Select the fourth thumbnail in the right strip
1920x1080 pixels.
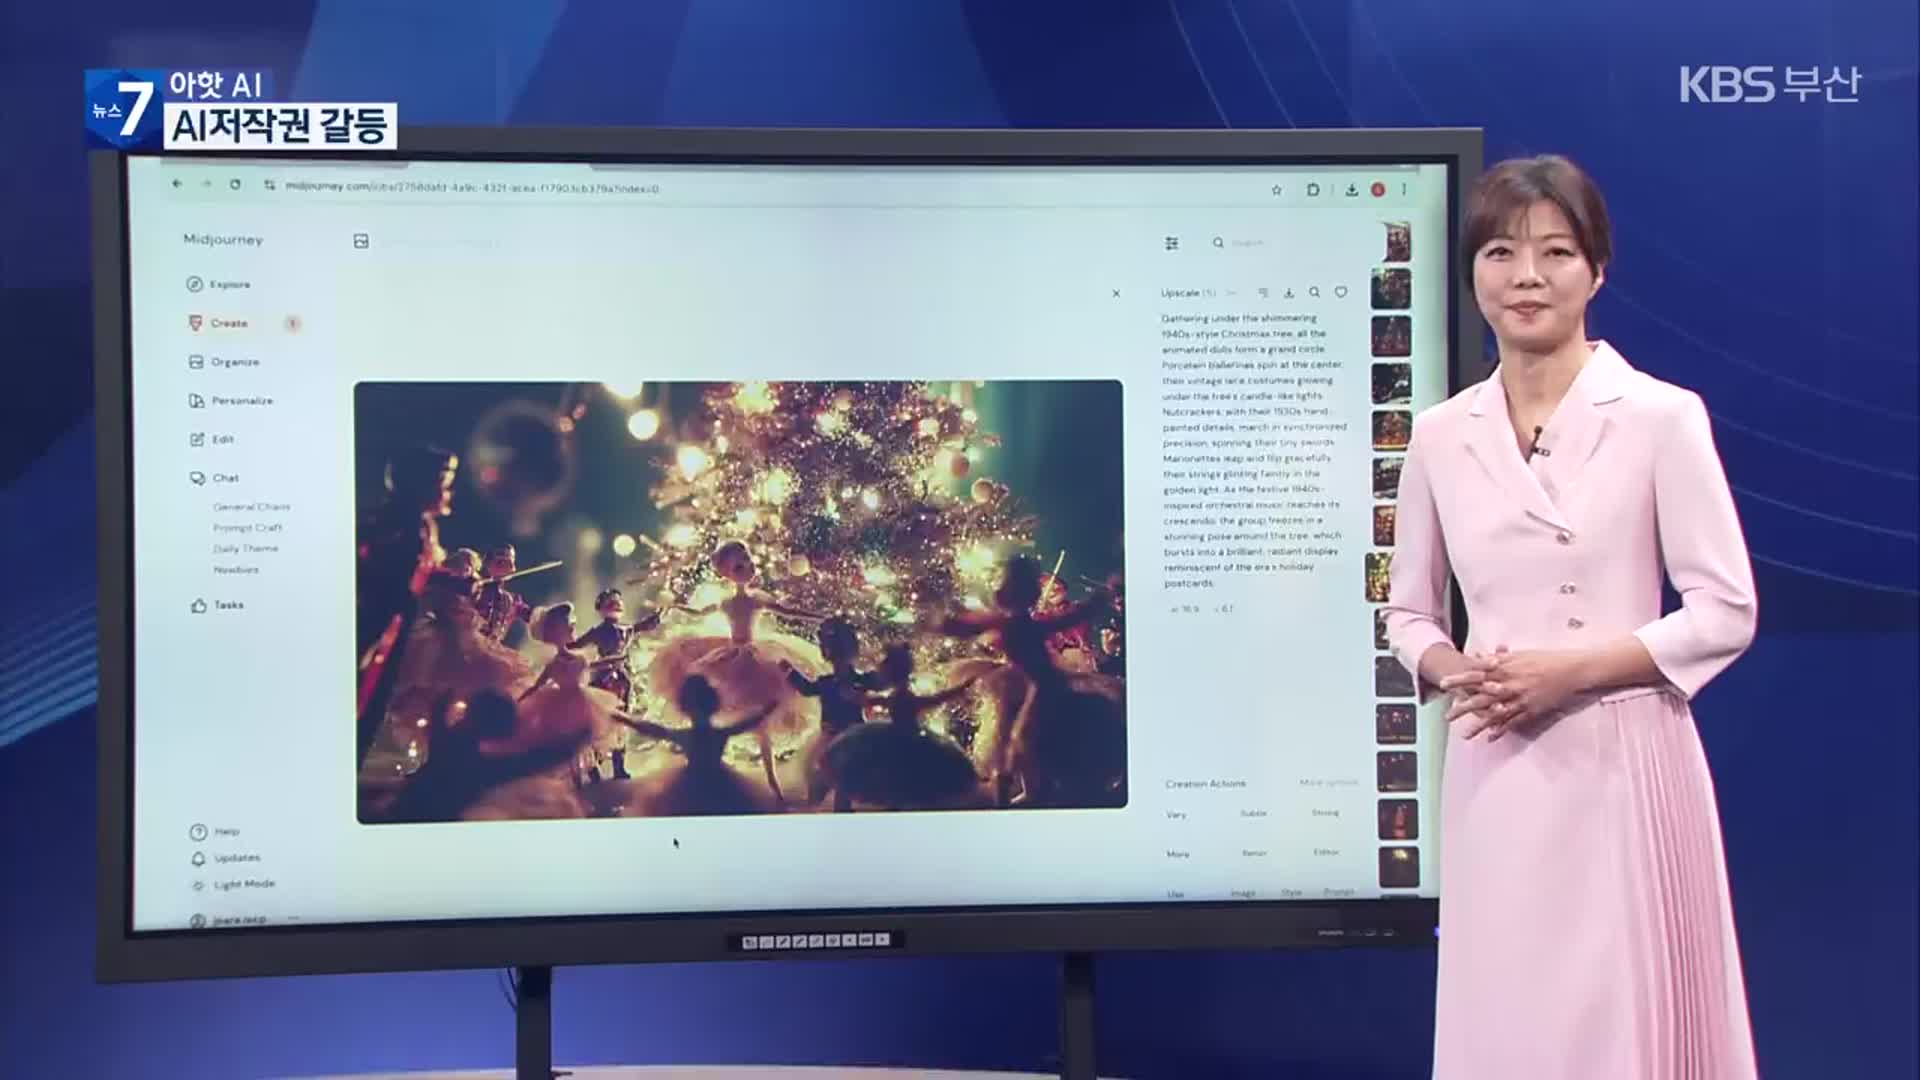[1391, 384]
